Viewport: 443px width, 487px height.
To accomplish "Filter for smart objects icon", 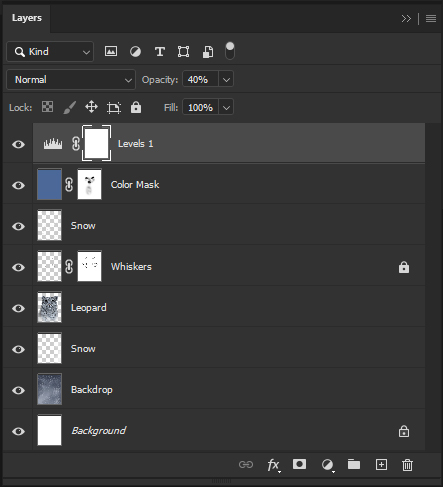I will pyautogui.click(x=208, y=52).
